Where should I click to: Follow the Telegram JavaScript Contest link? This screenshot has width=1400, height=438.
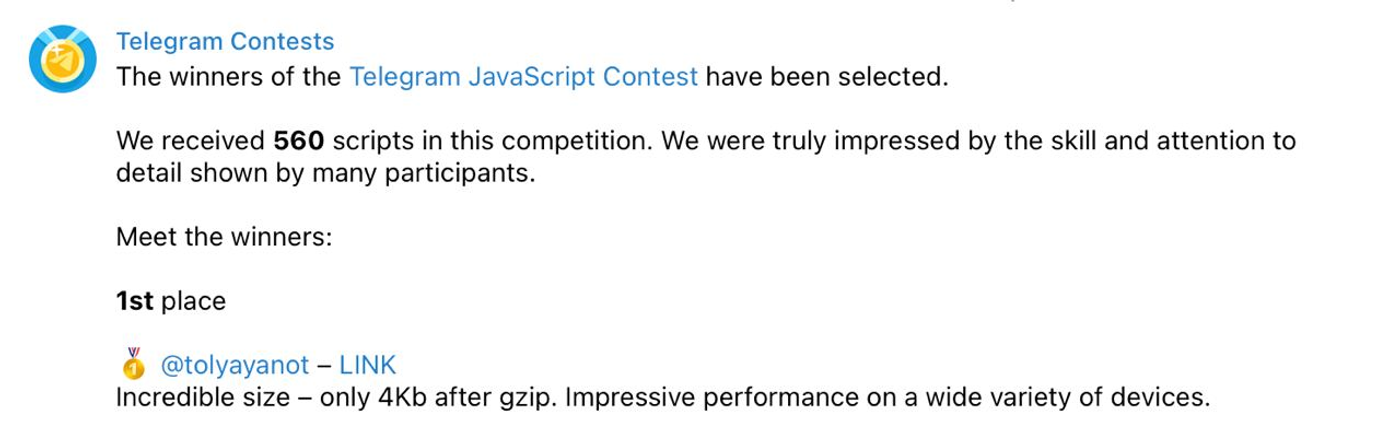tap(524, 76)
